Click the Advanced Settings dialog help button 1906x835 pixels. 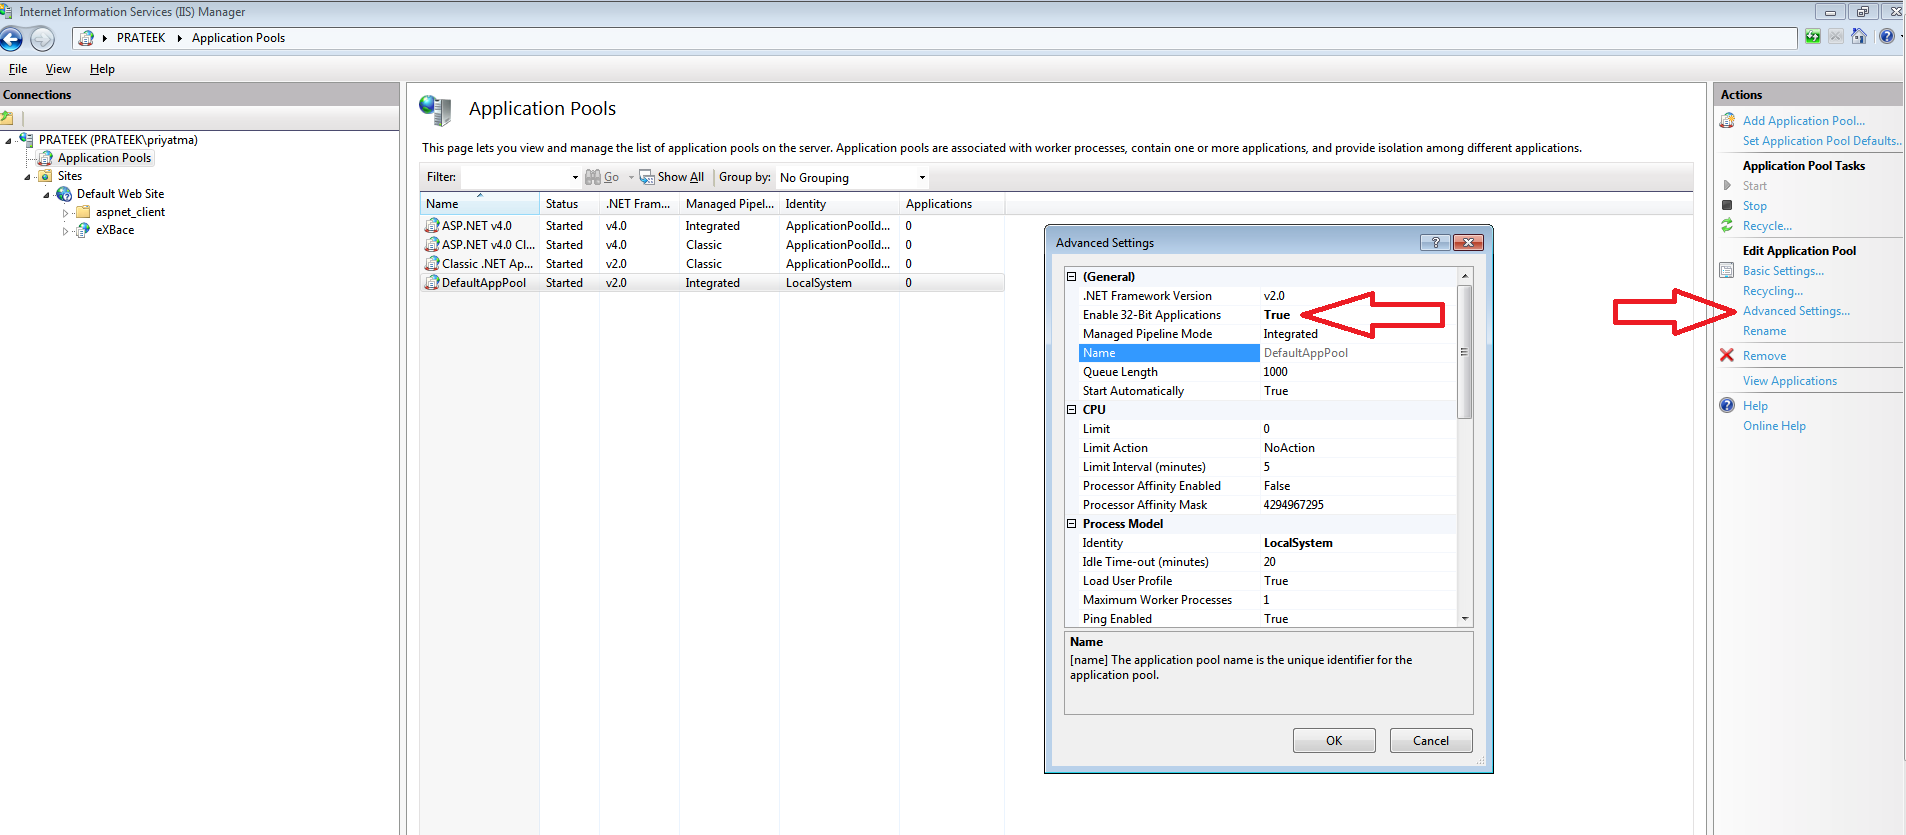(x=1435, y=242)
